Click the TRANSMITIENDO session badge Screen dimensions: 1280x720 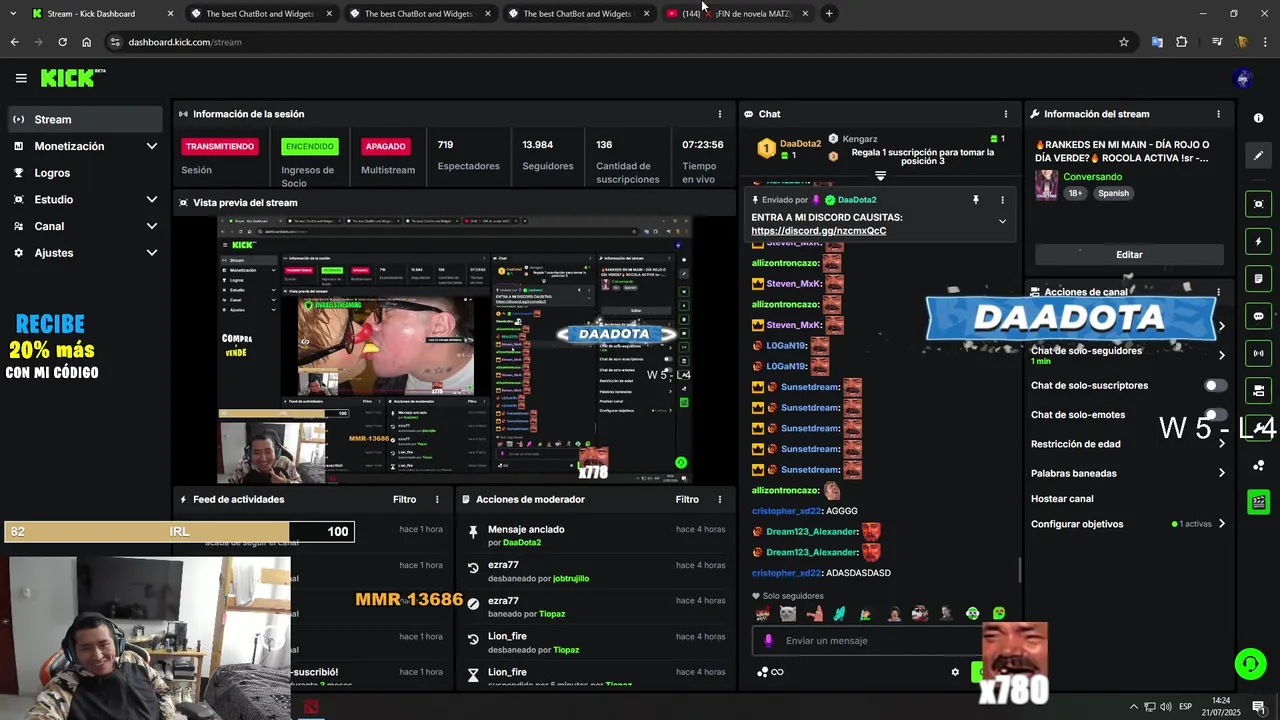point(220,146)
